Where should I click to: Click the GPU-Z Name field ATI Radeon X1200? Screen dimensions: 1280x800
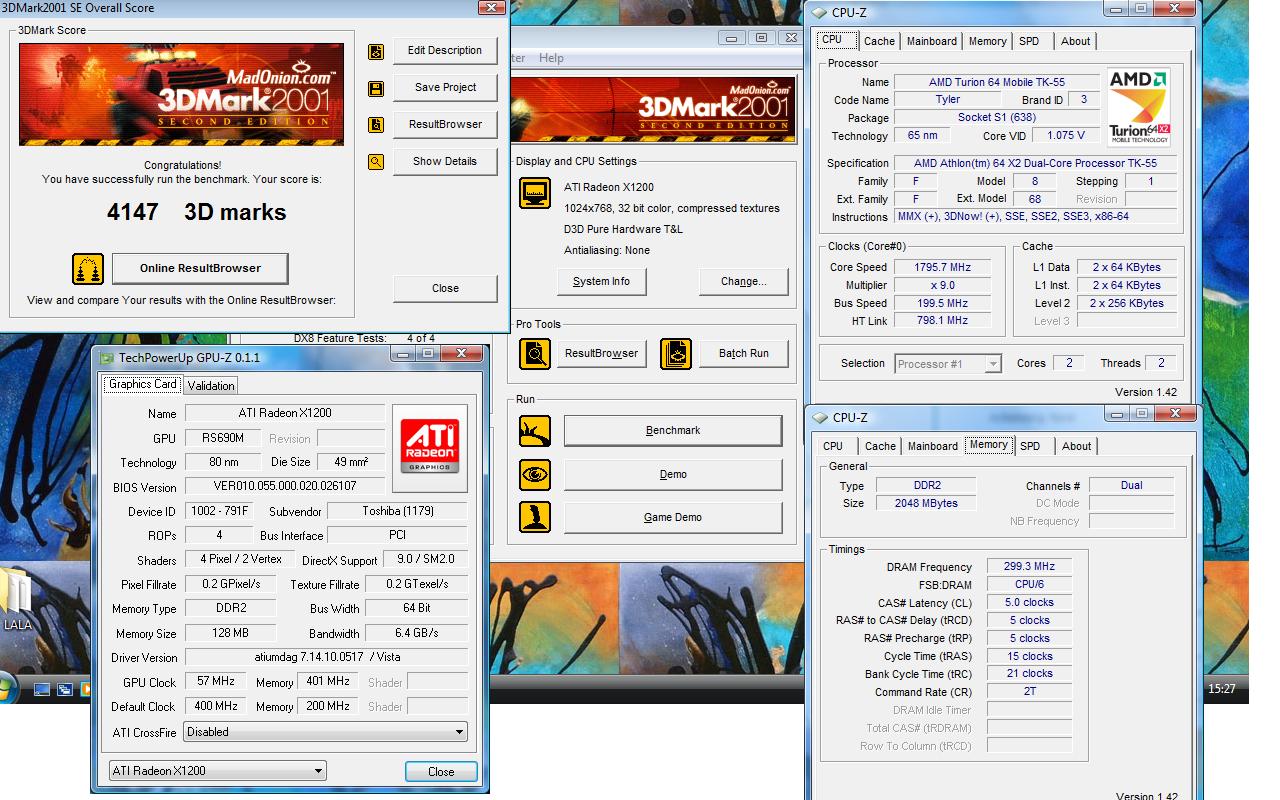[x=284, y=413]
